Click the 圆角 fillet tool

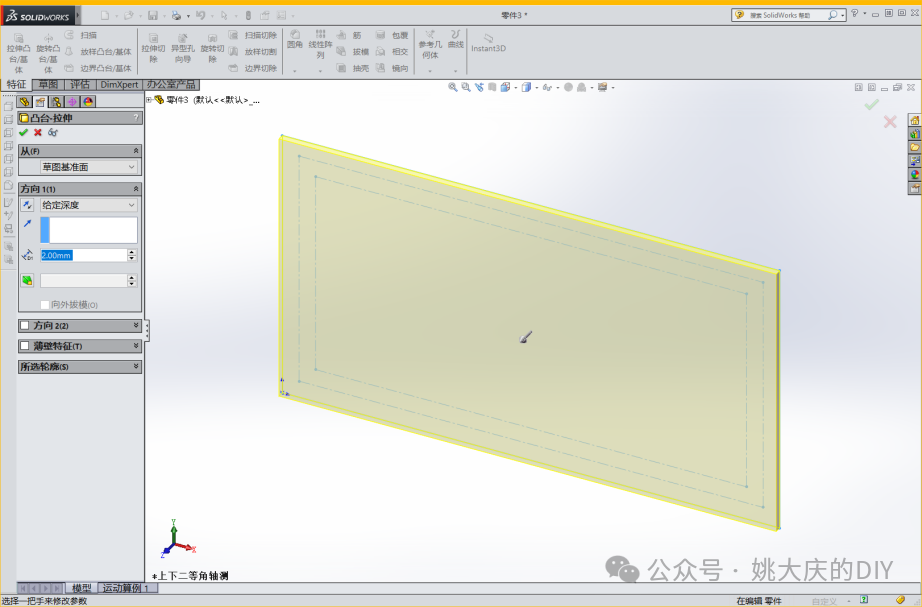tap(295, 39)
